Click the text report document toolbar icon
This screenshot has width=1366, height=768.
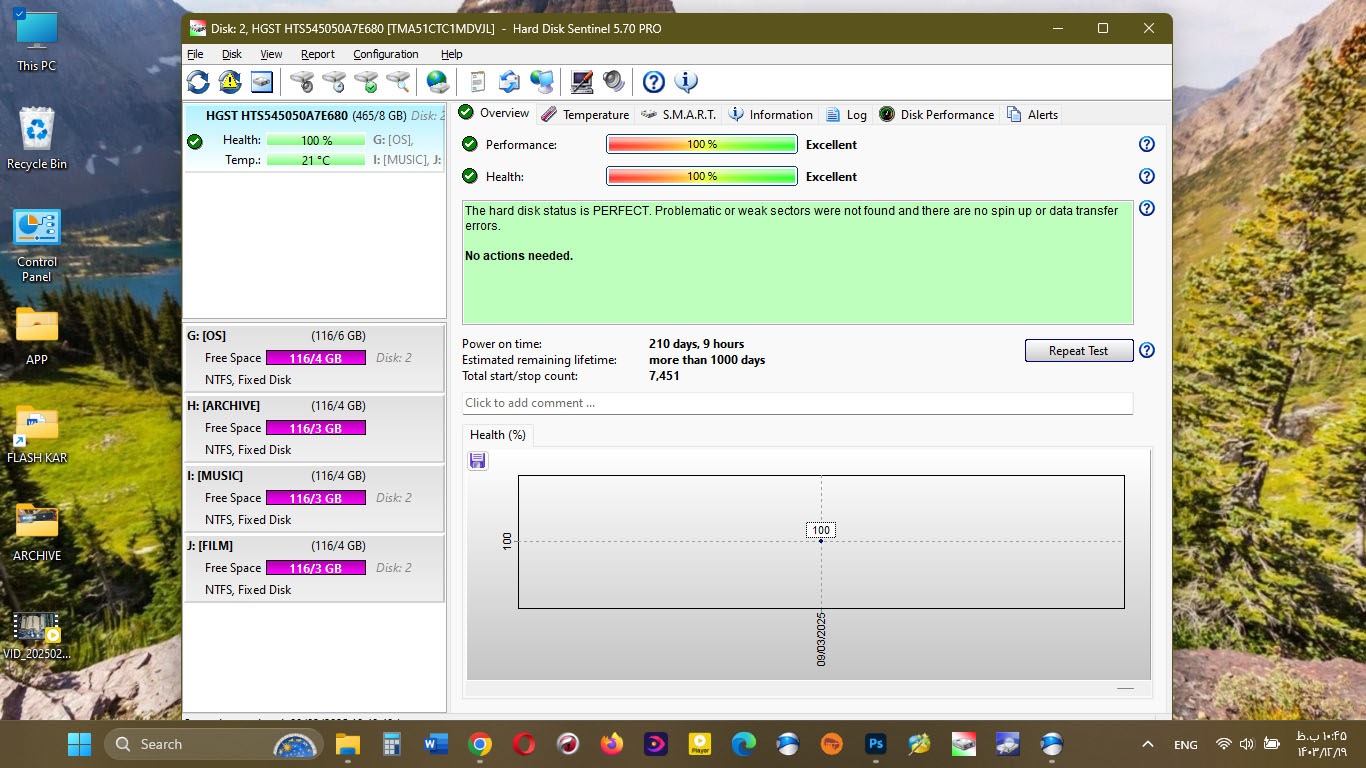pyautogui.click(x=478, y=82)
